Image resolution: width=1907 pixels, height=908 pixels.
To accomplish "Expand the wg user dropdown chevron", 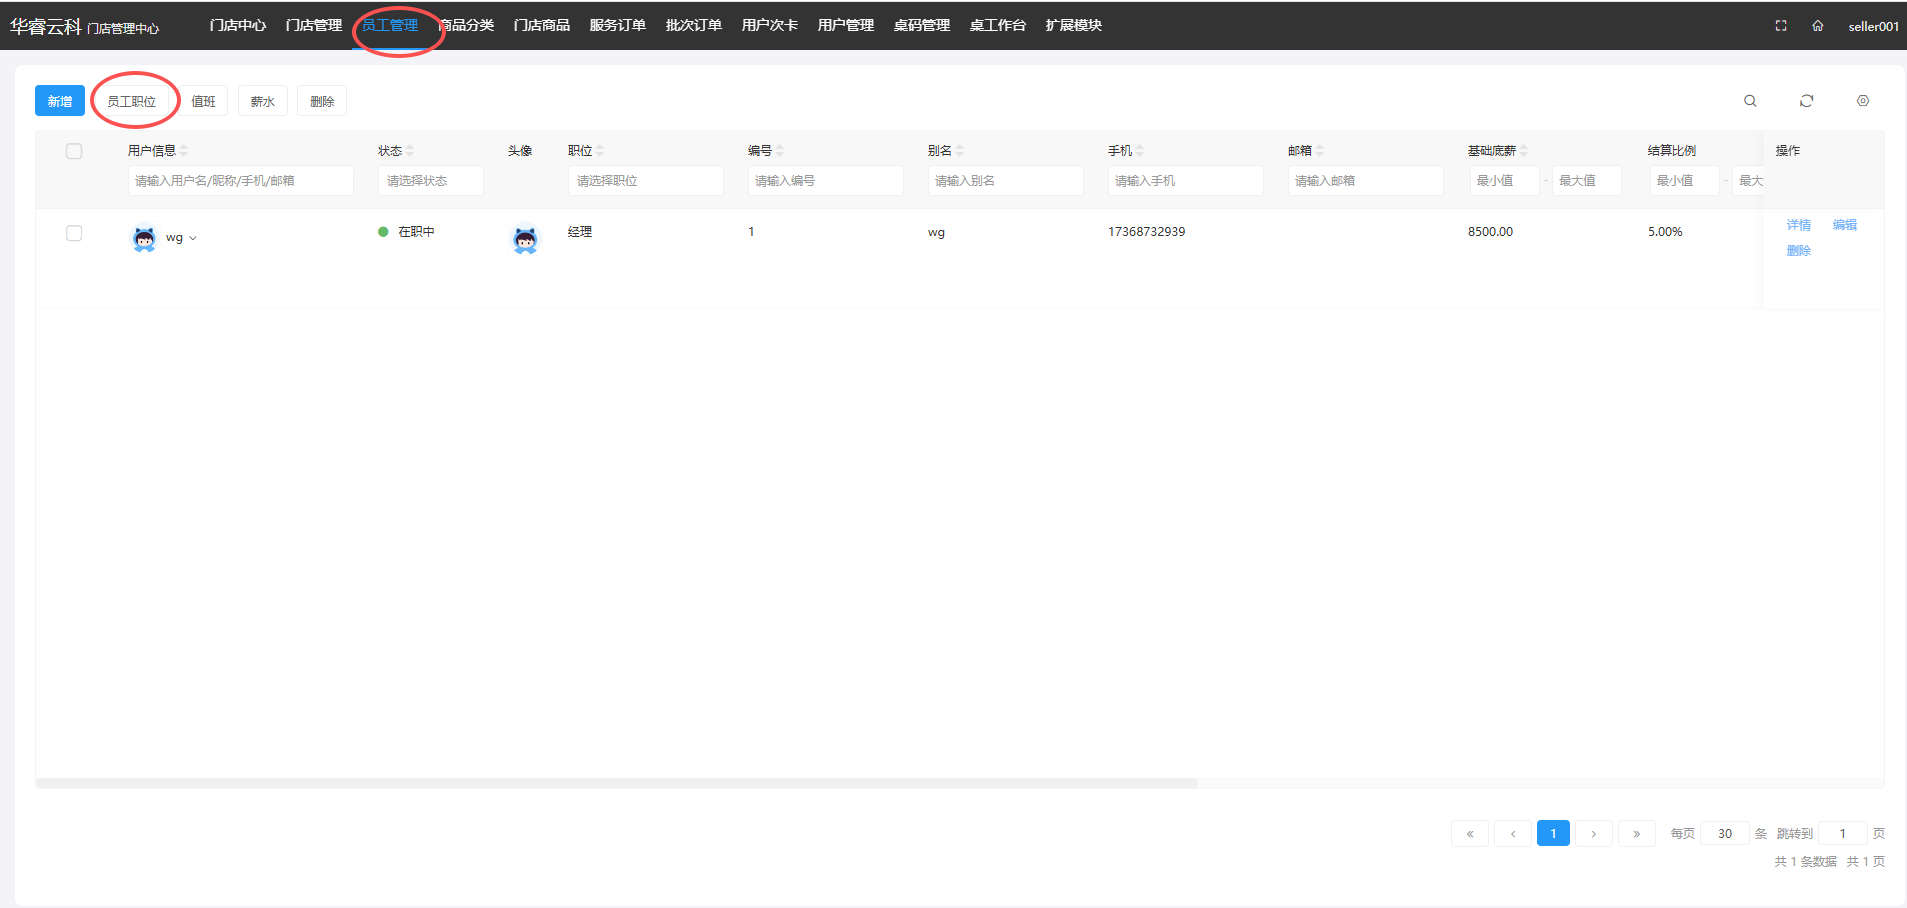I will pos(193,239).
